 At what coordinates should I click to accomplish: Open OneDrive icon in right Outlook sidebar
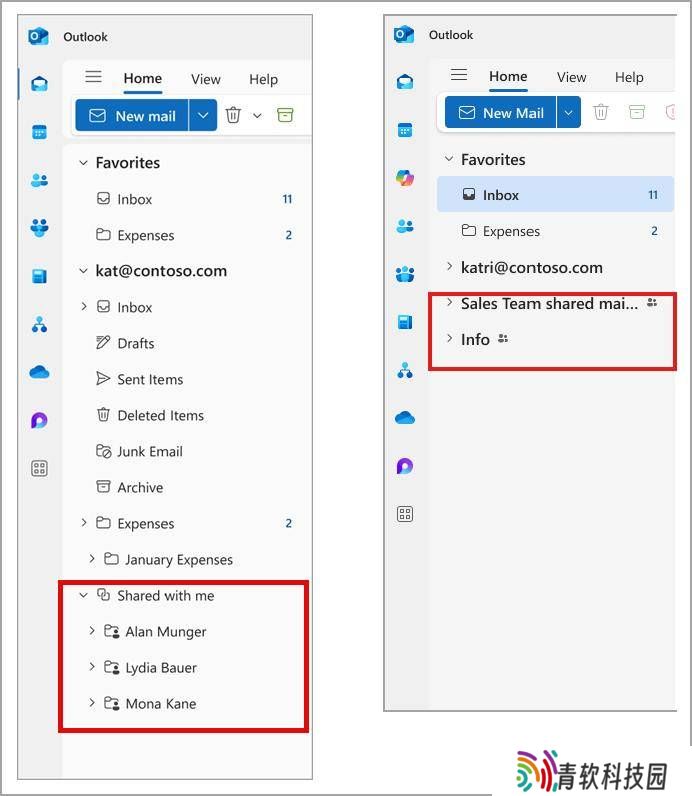(405, 418)
